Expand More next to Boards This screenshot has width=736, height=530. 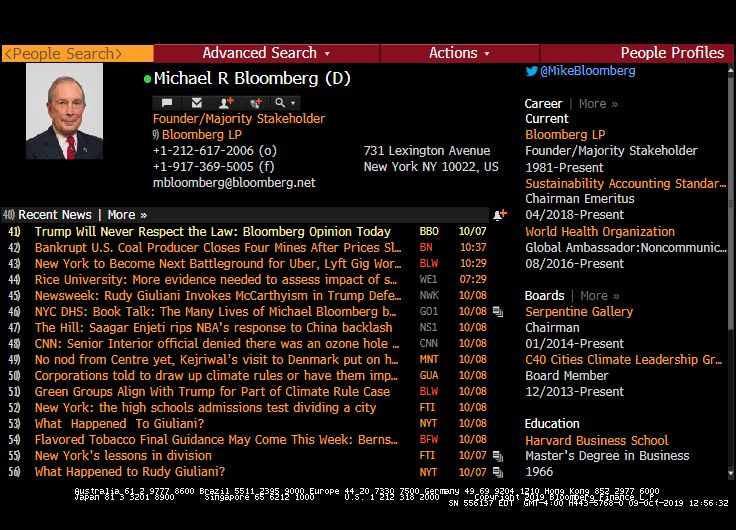[599, 296]
